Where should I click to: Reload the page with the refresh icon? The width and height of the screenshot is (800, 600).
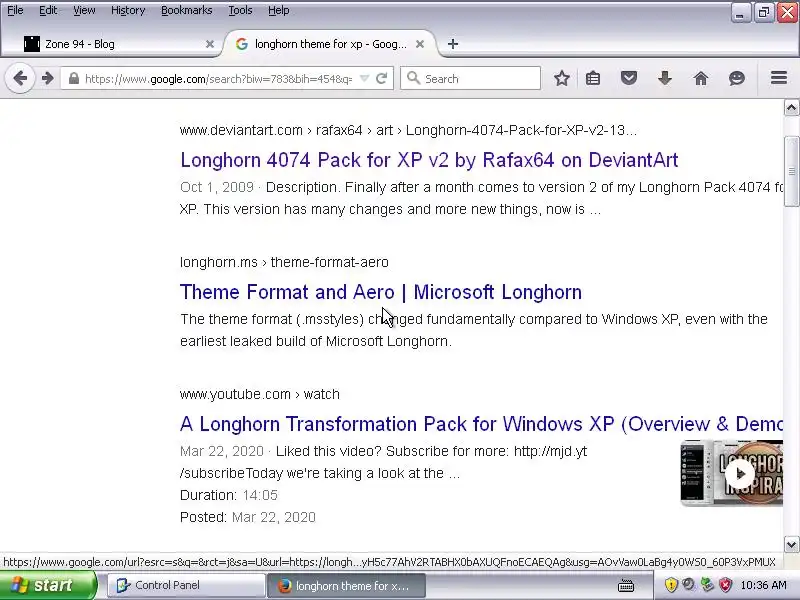tap(382, 79)
